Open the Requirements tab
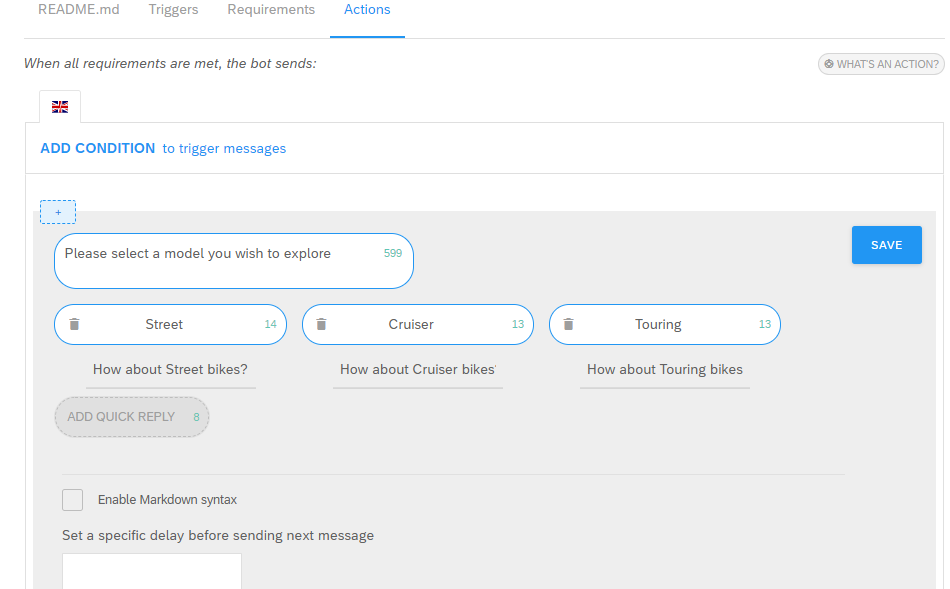The height and width of the screenshot is (589, 950). [x=271, y=10]
